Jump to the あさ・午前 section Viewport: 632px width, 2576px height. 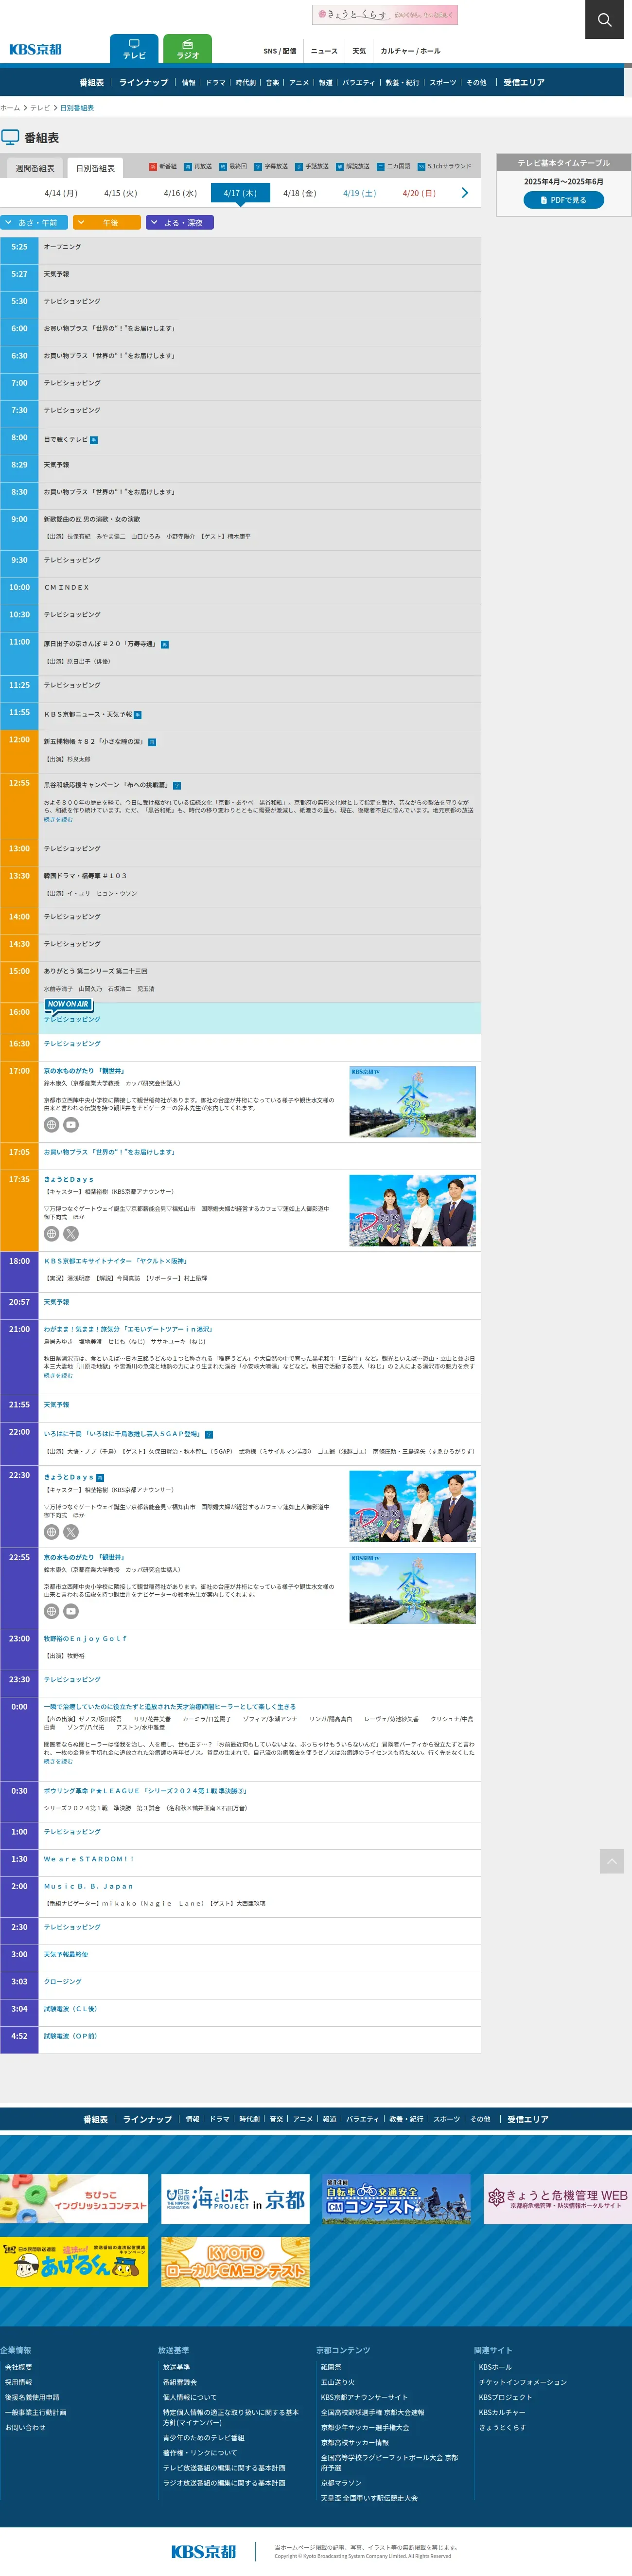[34, 223]
